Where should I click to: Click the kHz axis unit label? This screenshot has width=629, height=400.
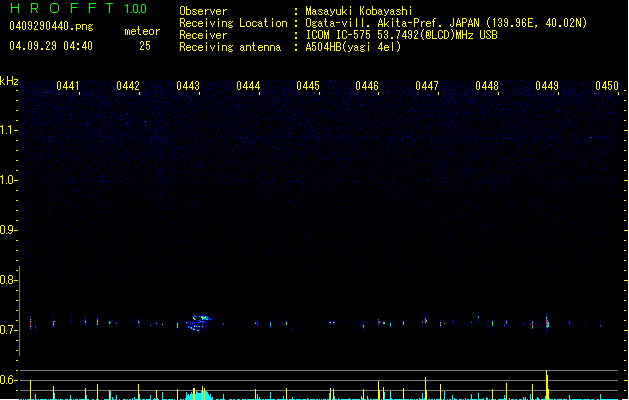(9, 81)
